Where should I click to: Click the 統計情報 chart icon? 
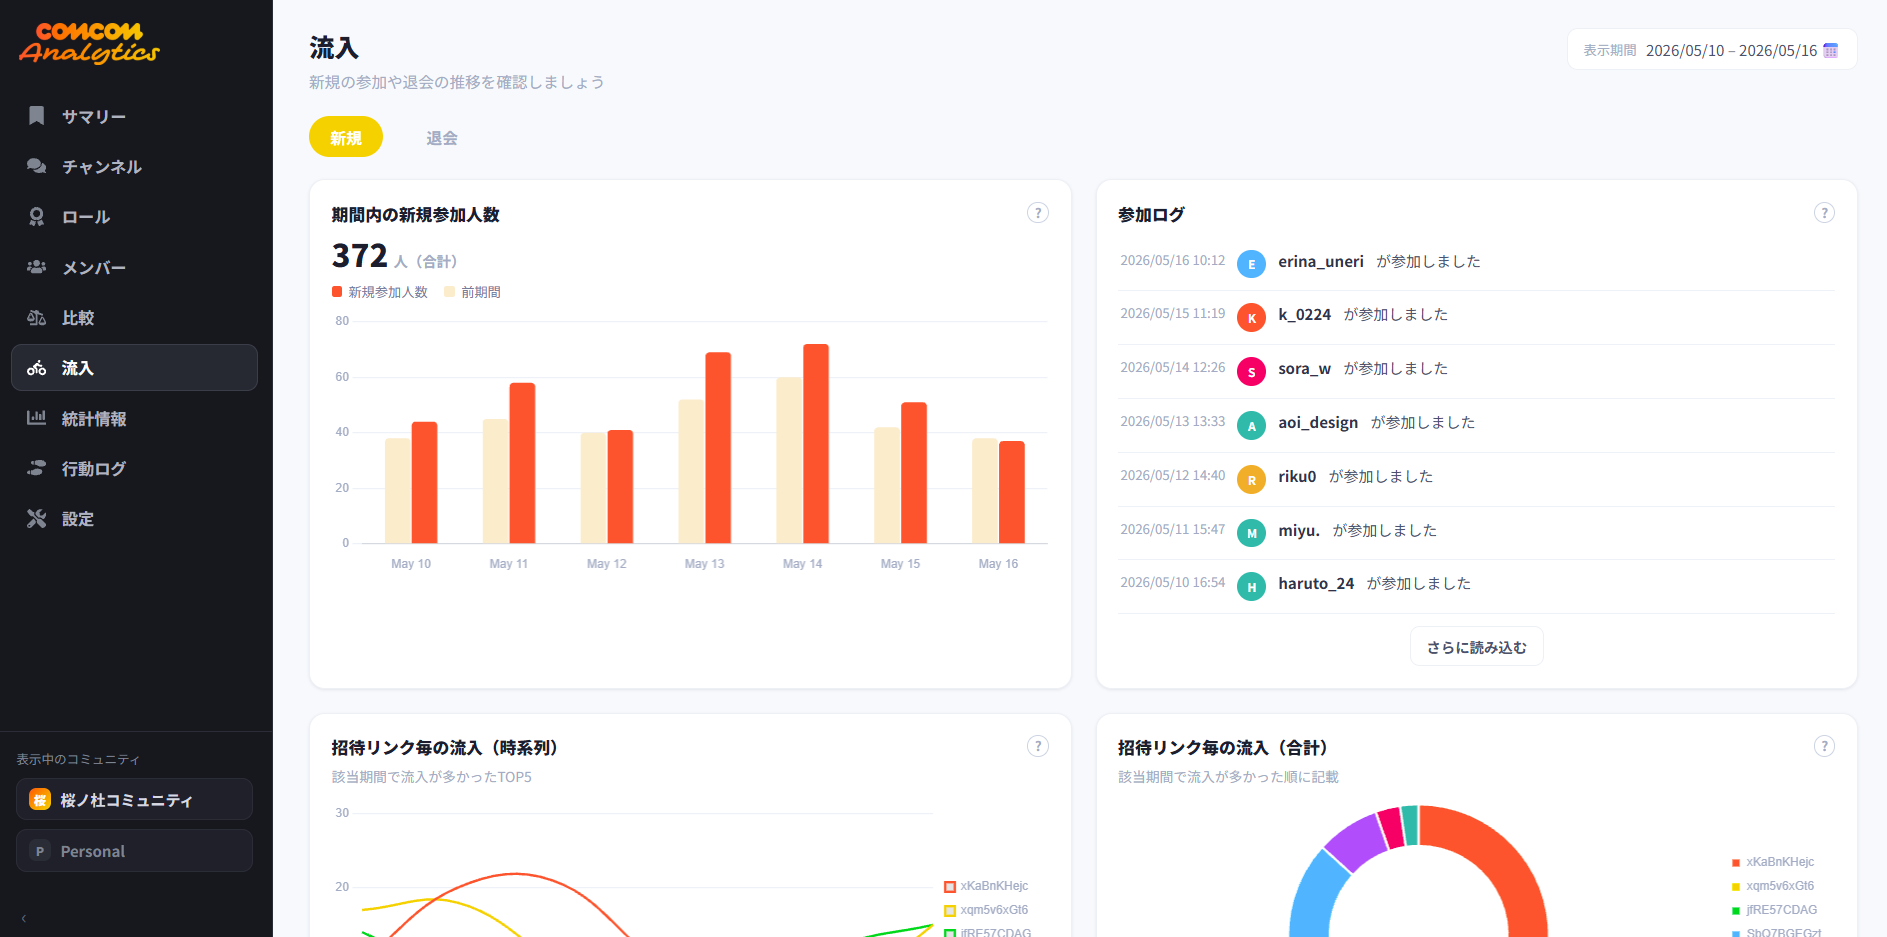(x=36, y=418)
